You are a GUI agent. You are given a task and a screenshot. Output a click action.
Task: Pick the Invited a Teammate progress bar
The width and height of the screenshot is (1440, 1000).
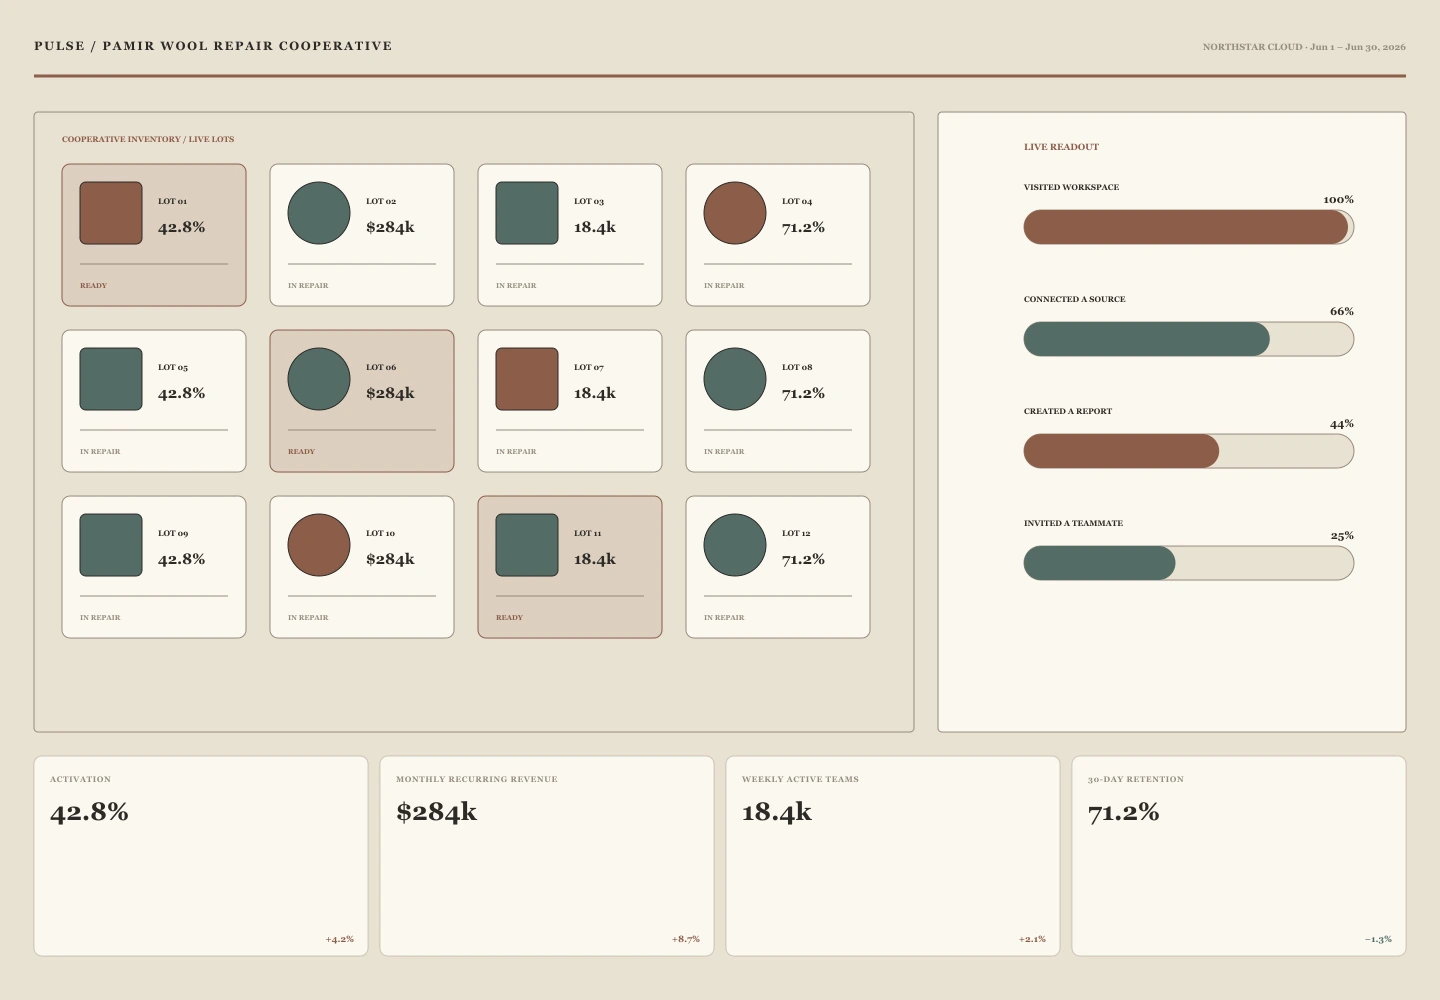pyautogui.click(x=1189, y=563)
